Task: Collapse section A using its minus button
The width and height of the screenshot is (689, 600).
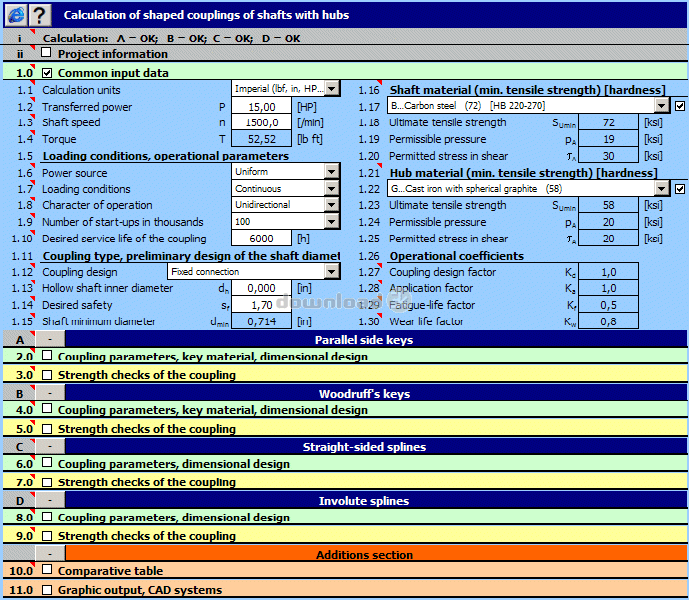Action: [49, 340]
